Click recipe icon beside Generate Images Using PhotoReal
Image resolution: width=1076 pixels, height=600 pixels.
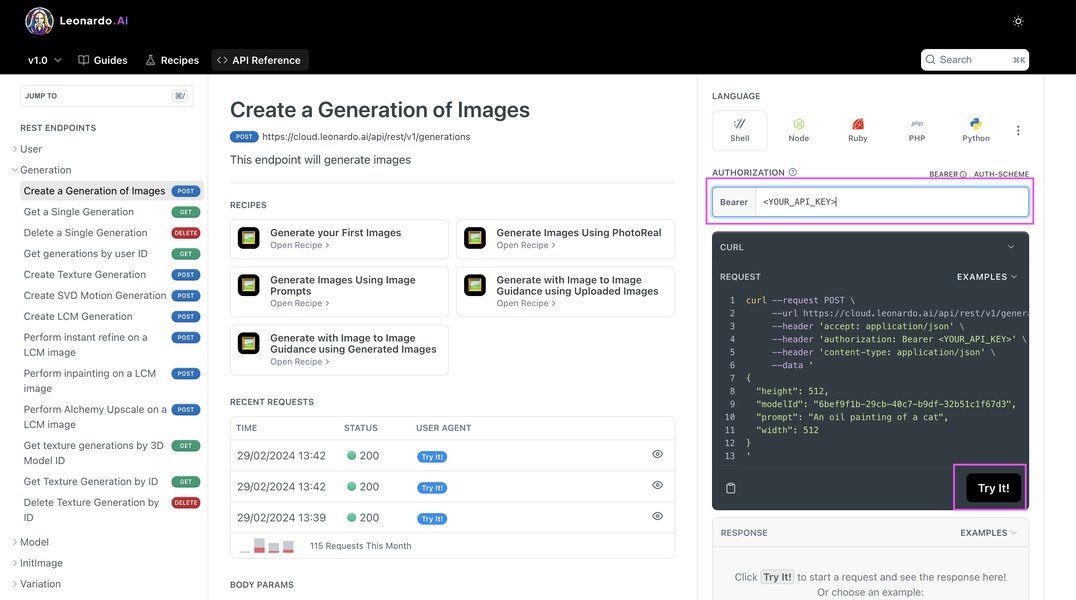coord(475,238)
